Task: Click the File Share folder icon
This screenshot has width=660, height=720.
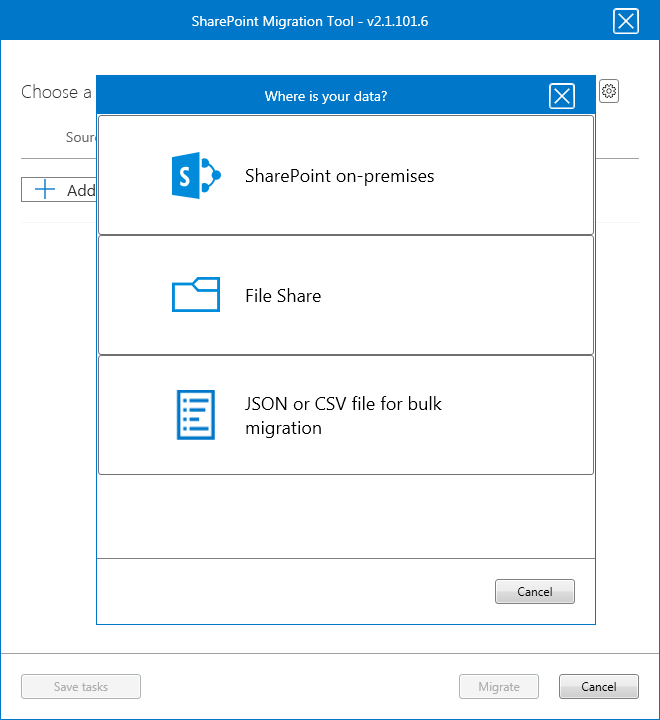Action: pos(195,295)
